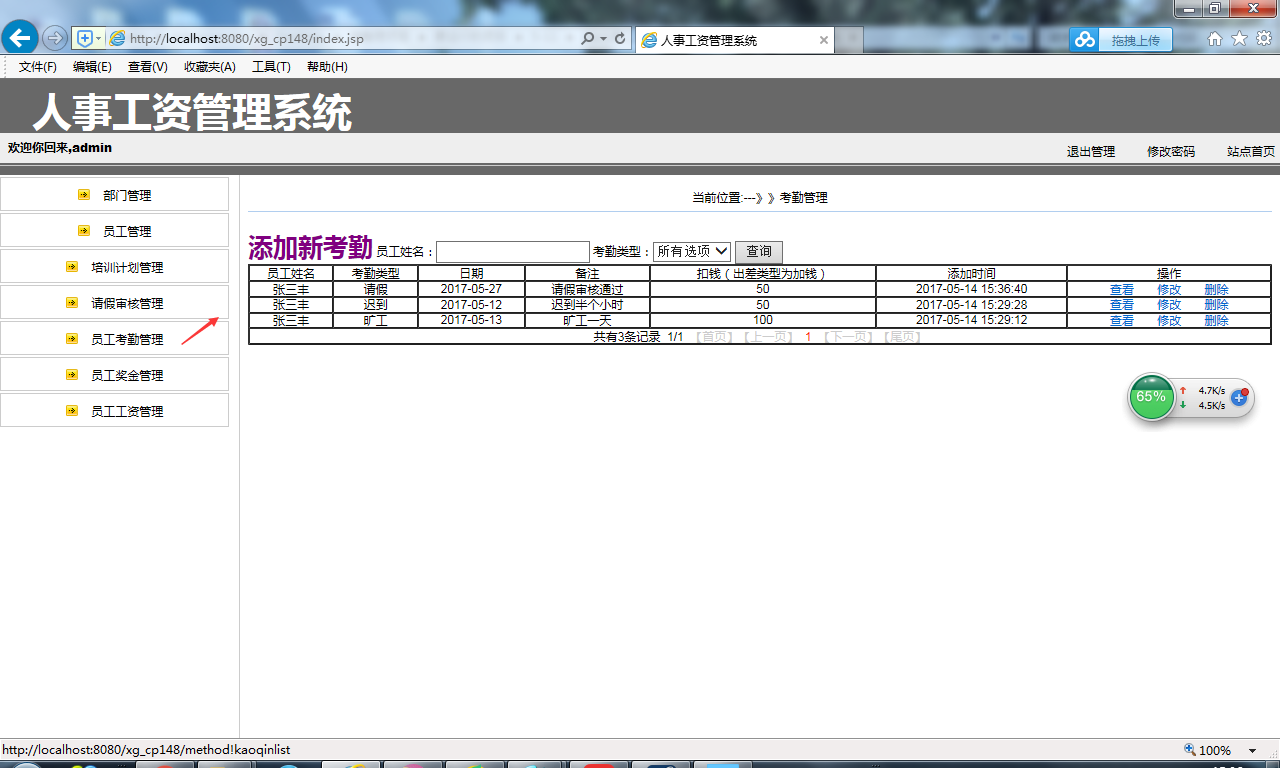Image resolution: width=1280 pixels, height=768 pixels.
Task: Click the yellow arrow icon beside 请假审核管理
Action: point(72,303)
